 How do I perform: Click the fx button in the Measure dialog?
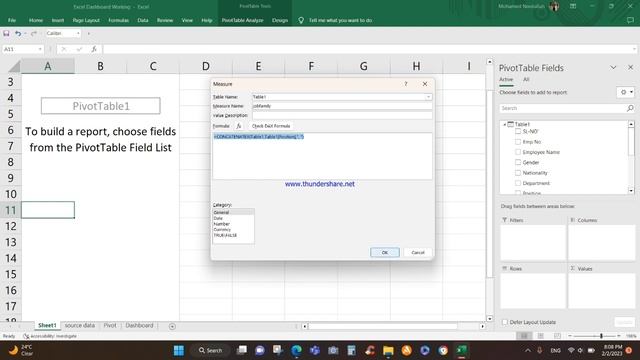click(x=239, y=126)
